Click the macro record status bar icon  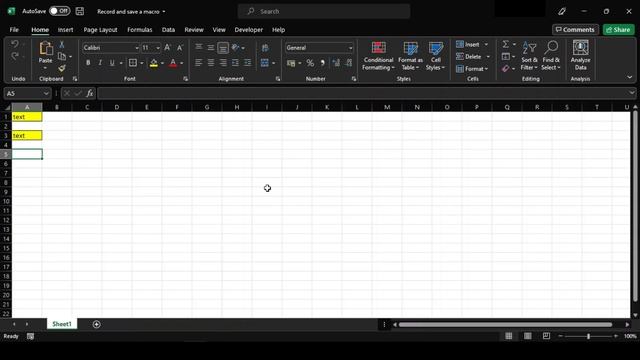(x=31, y=336)
